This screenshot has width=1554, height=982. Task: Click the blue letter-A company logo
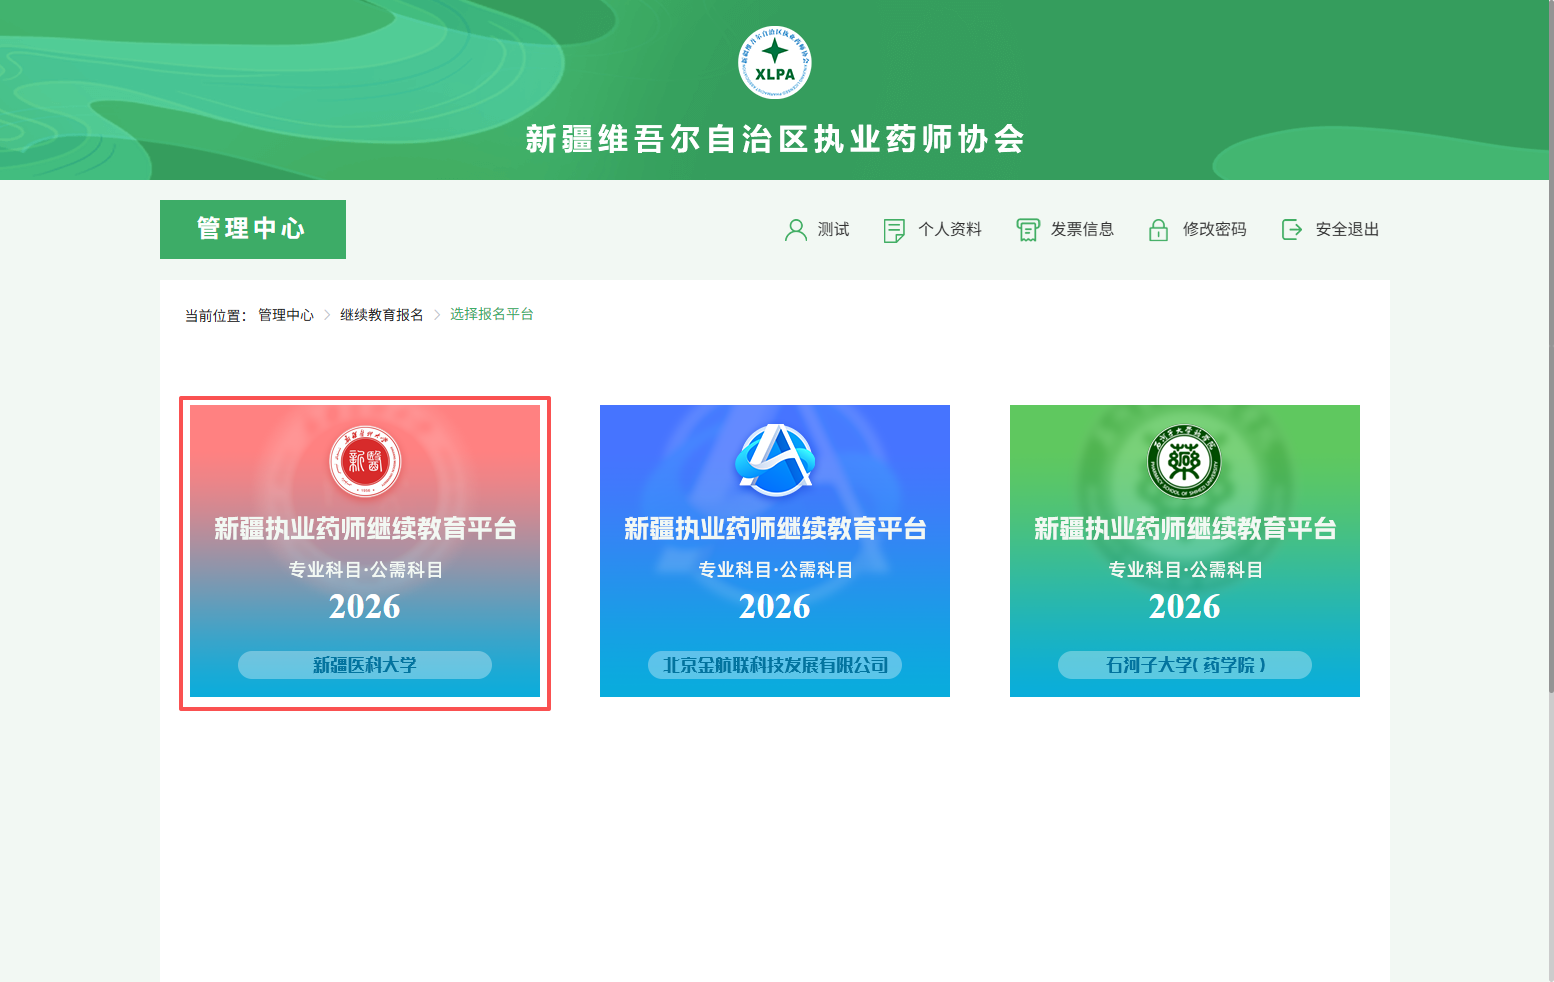point(775,460)
